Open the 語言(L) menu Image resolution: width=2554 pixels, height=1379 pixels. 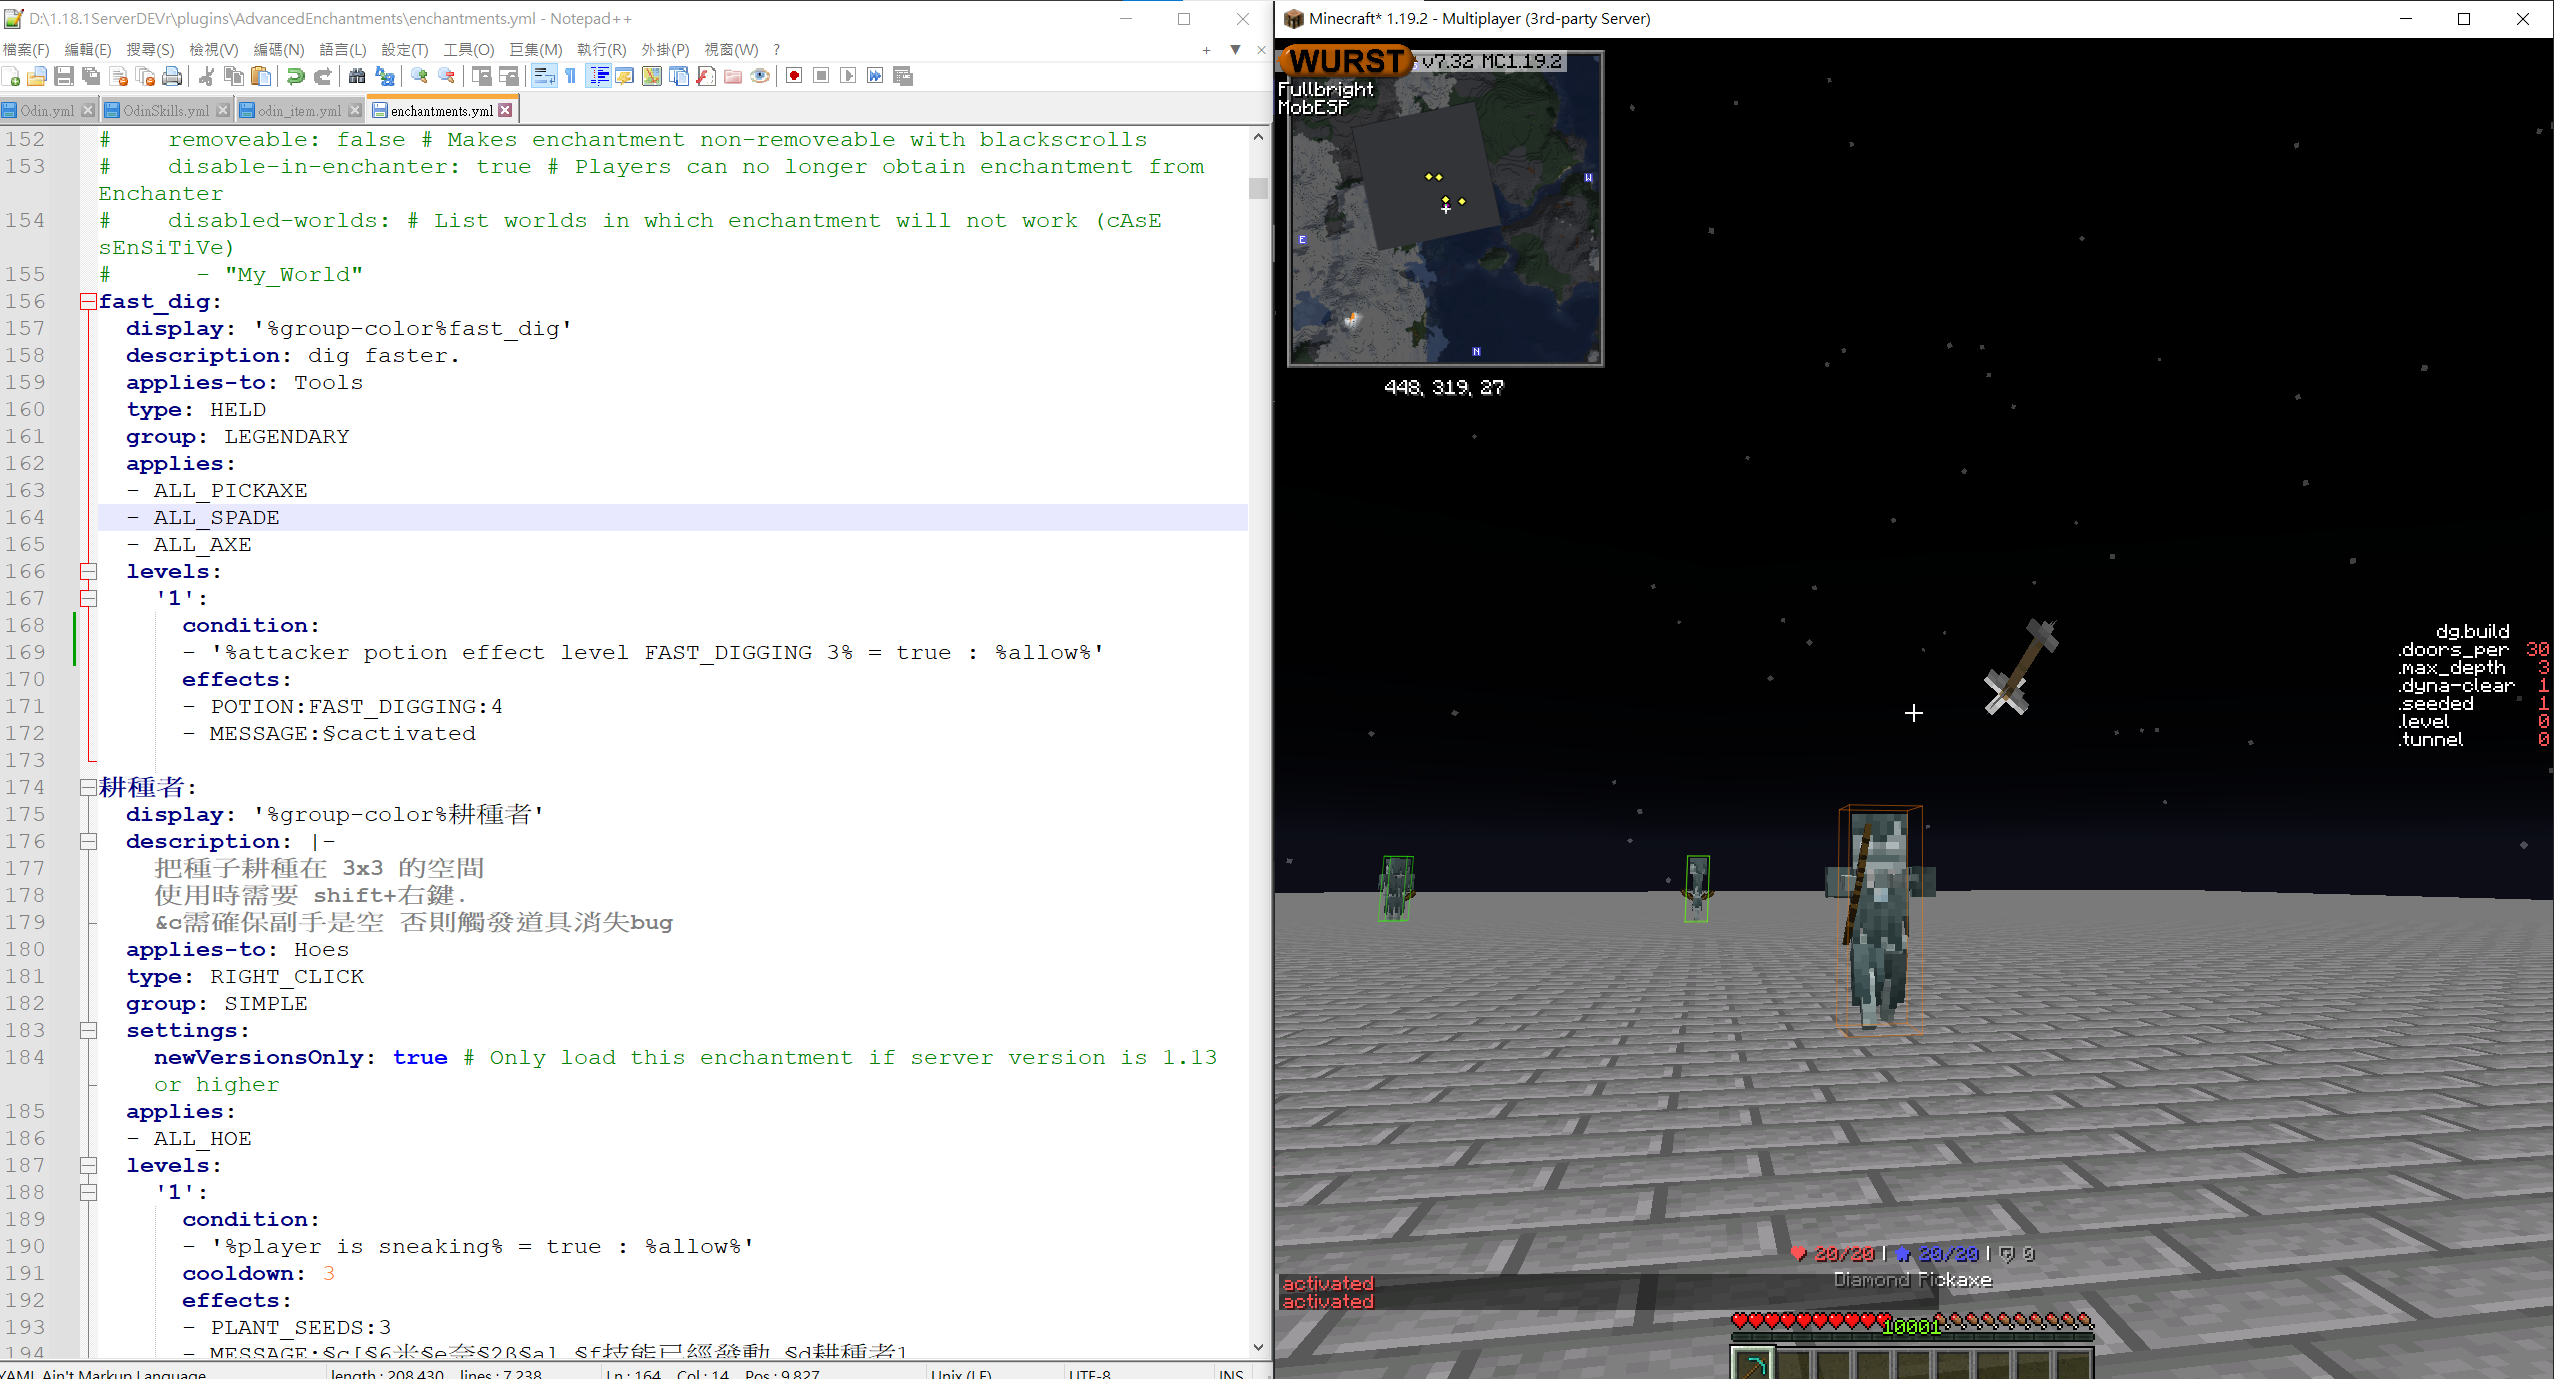343,49
